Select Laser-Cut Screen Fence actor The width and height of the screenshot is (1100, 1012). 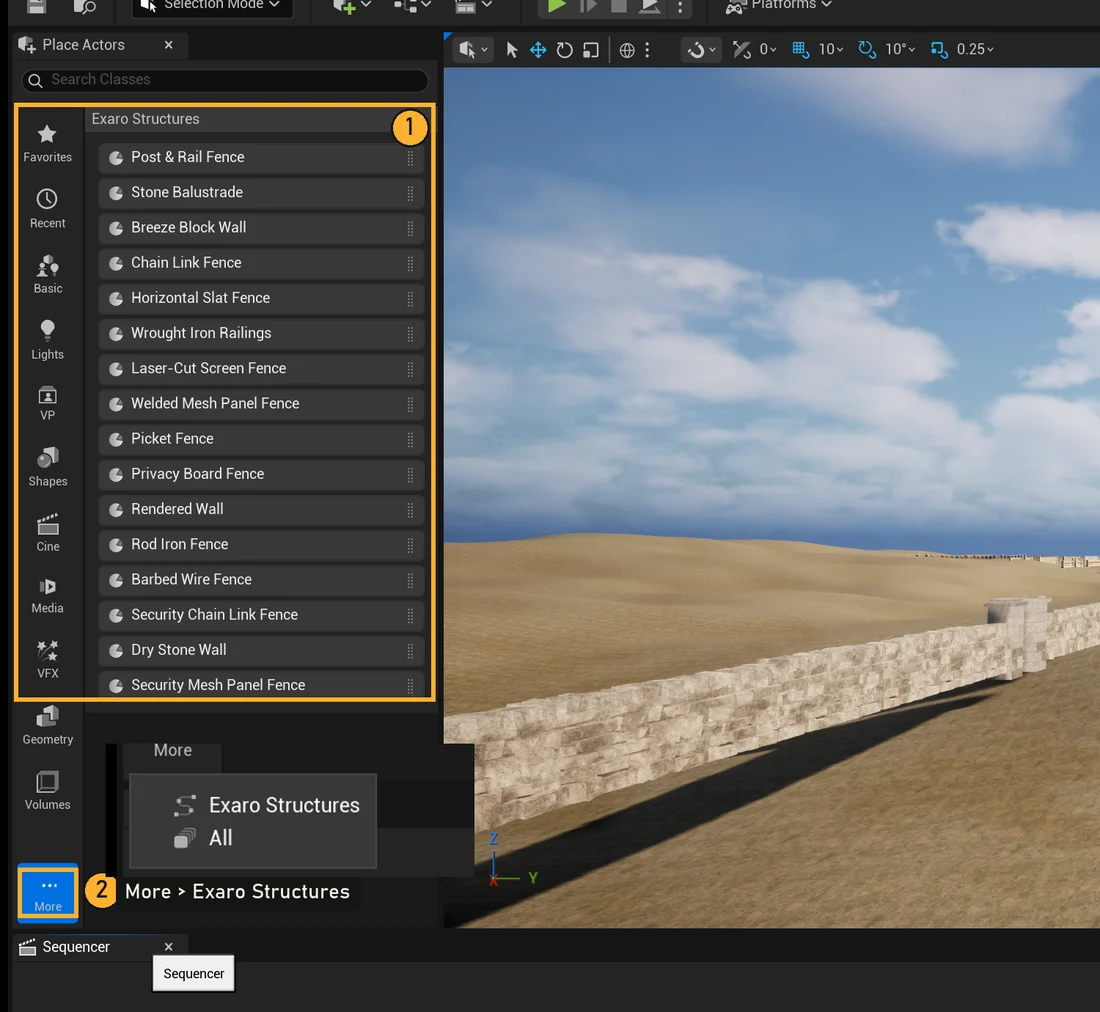click(261, 369)
